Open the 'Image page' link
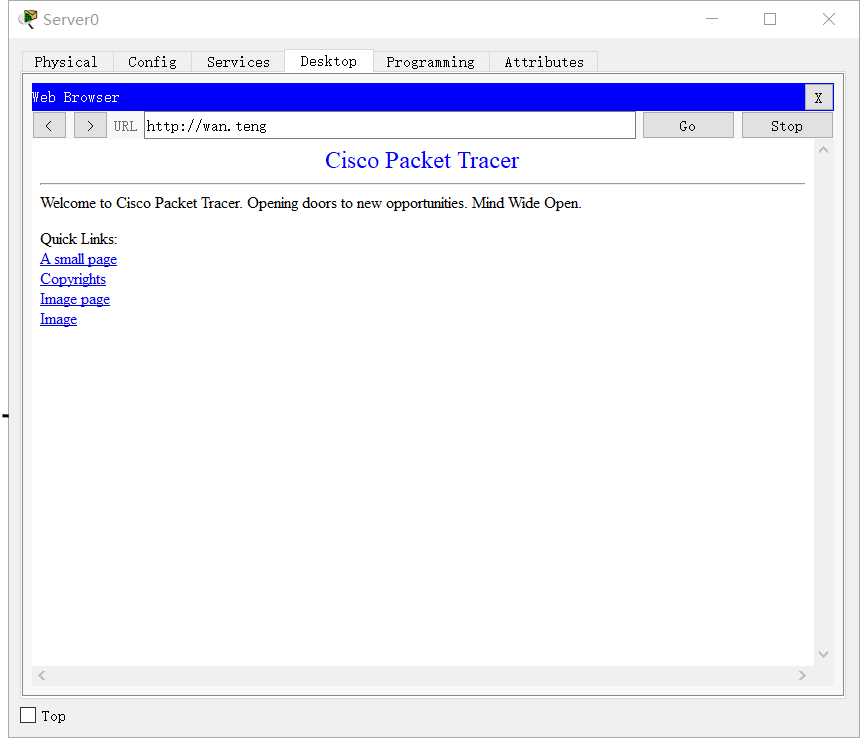Viewport: 868px width, 746px height. click(x=75, y=299)
